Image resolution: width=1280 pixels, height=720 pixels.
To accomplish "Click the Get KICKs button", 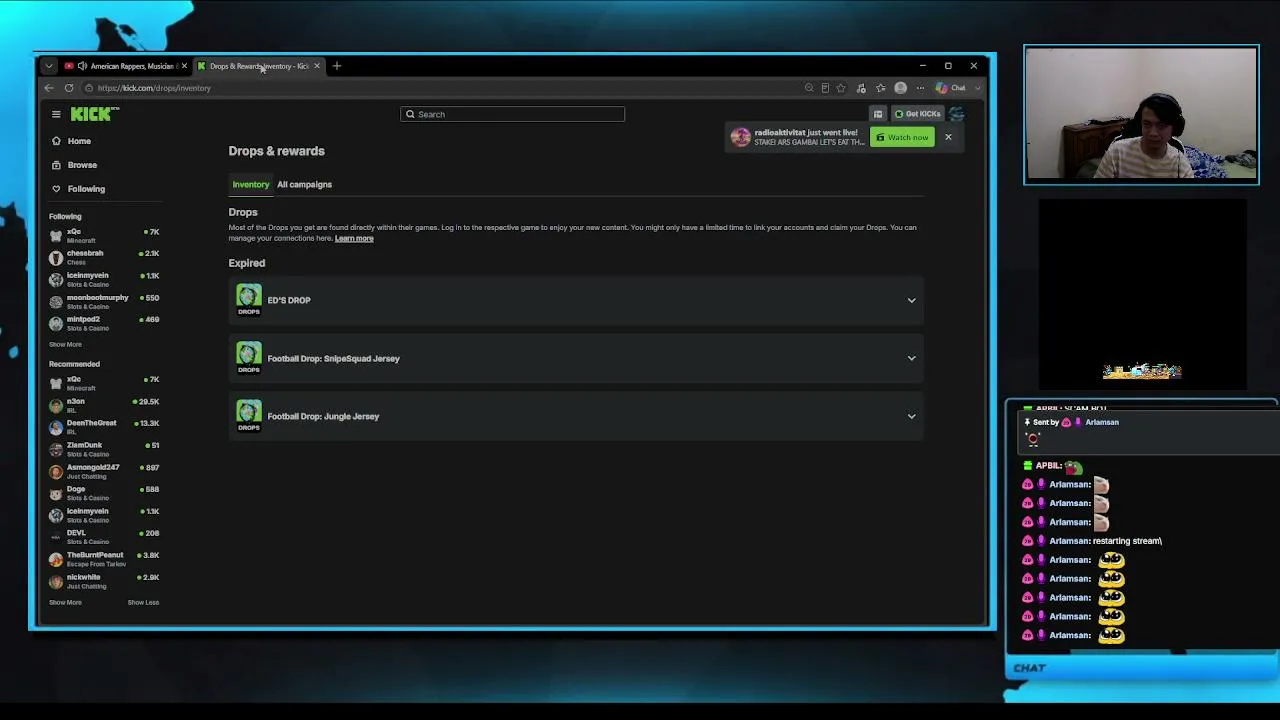I will 918,114.
